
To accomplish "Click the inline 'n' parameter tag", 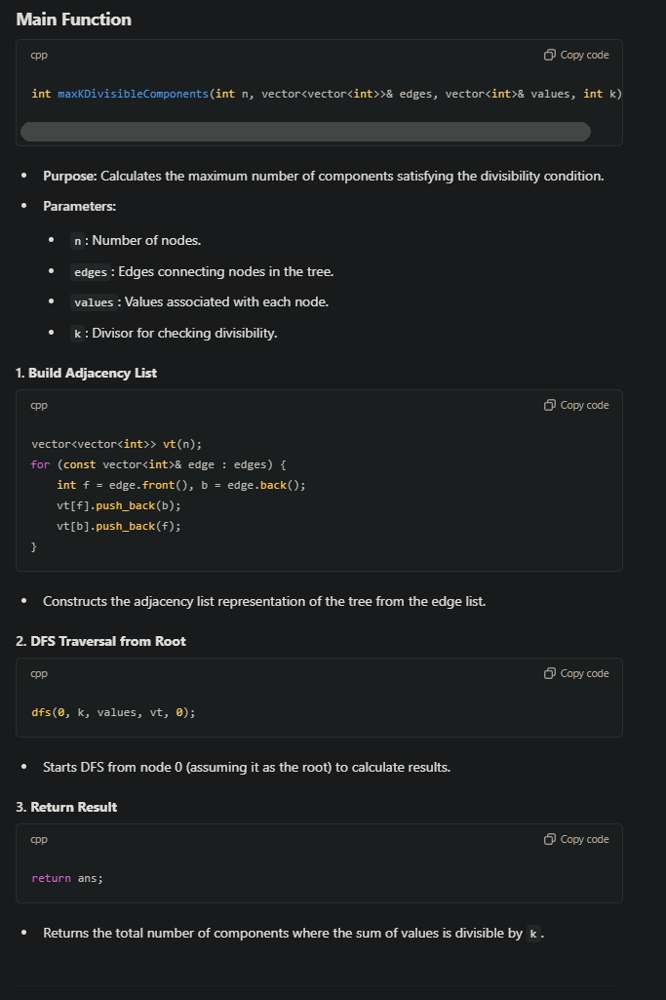I will pyautogui.click(x=78, y=241).
